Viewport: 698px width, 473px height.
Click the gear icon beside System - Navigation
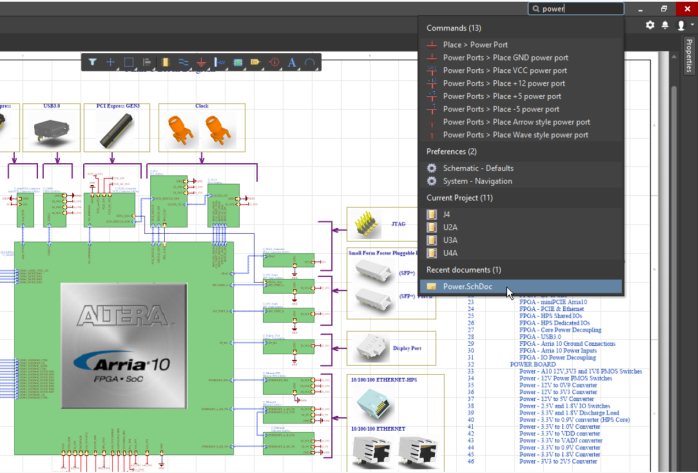click(x=431, y=181)
